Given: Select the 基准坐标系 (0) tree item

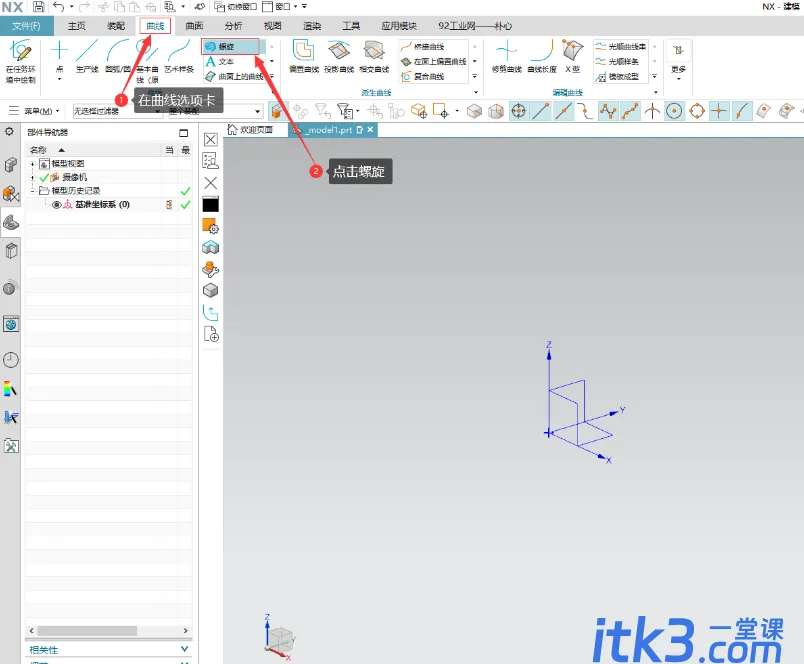Looking at the screenshot, I should pos(102,205).
